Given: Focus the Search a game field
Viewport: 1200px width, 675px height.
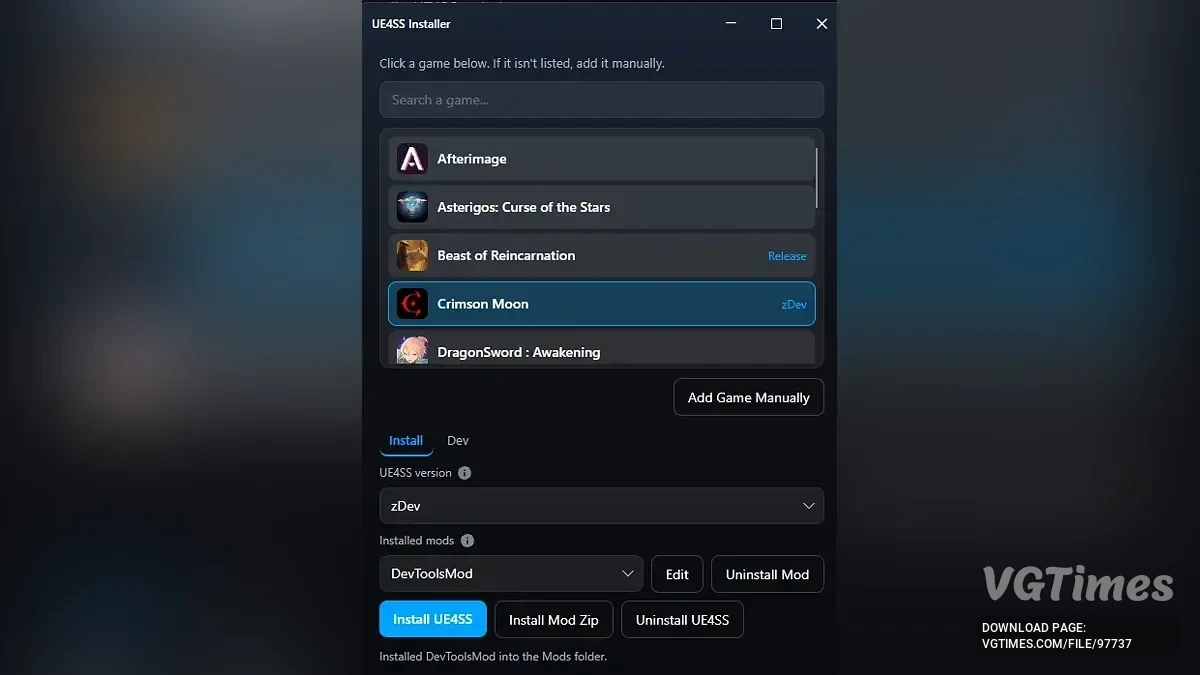Looking at the screenshot, I should click(x=601, y=100).
